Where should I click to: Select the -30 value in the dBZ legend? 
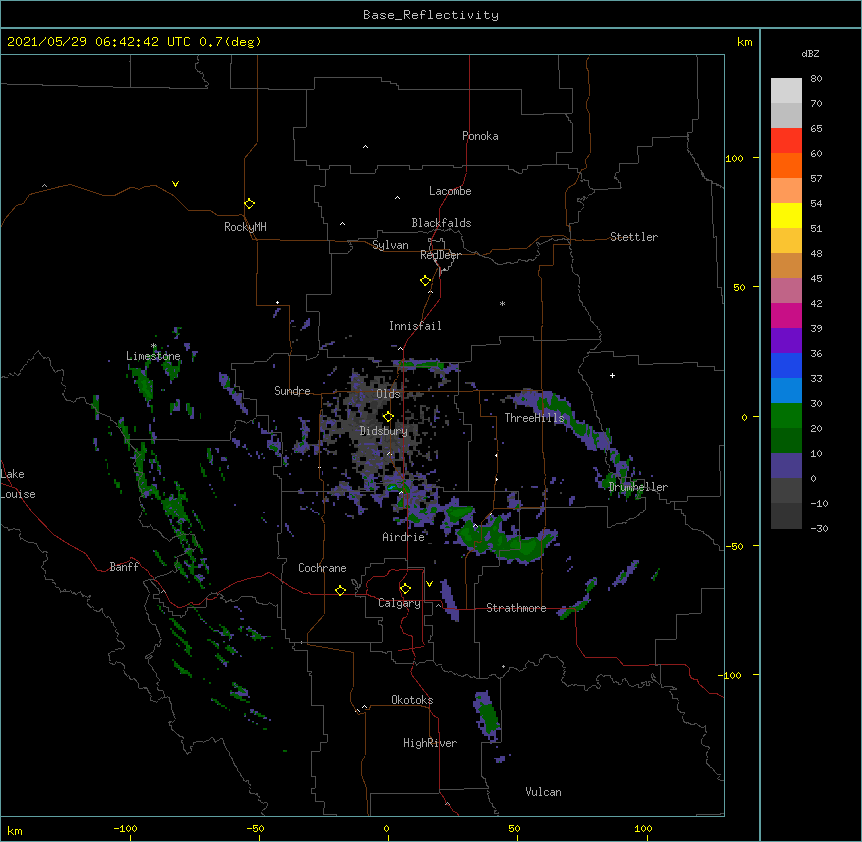click(819, 529)
